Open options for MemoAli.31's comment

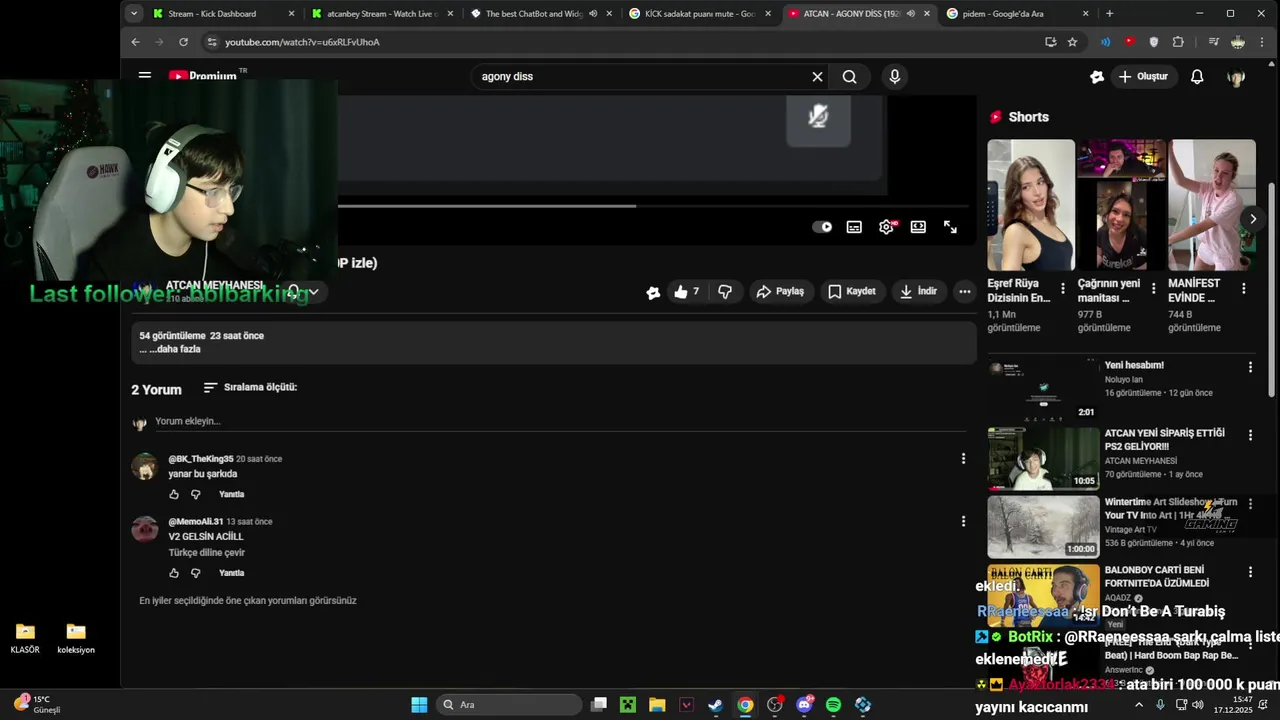pyautogui.click(x=963, y=521)
